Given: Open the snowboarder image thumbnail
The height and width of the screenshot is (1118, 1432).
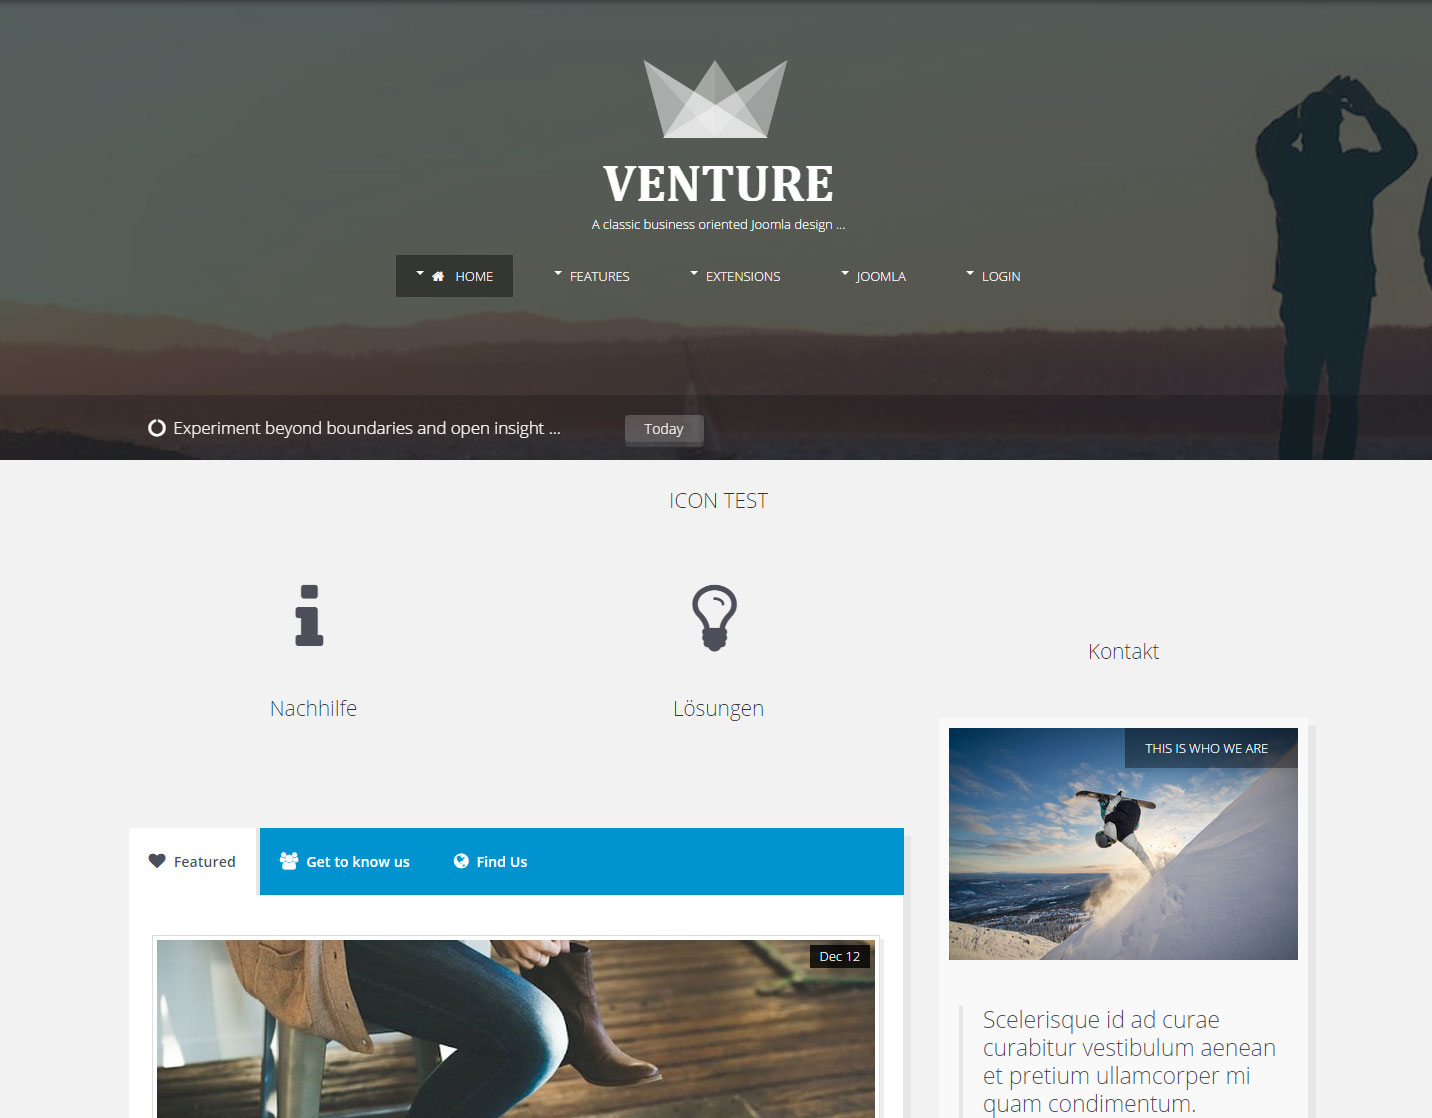Looking at the screenshot, I should (x=1123, y=844).
